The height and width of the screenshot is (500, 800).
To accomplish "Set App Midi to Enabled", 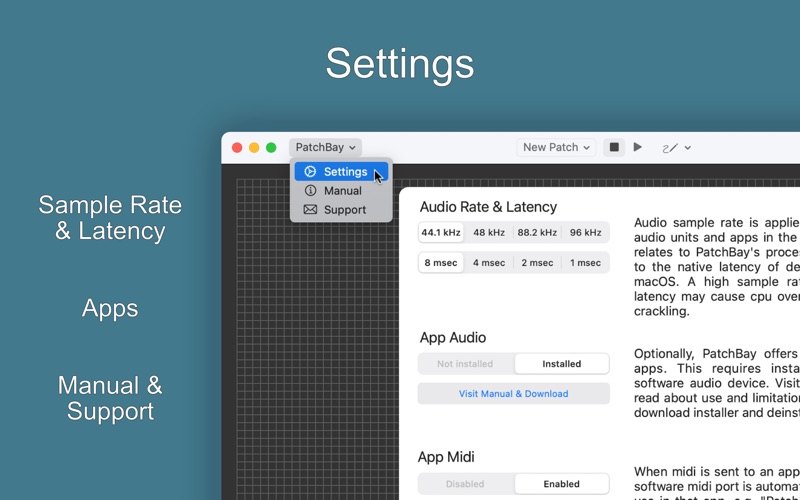I will click(561, 484).
